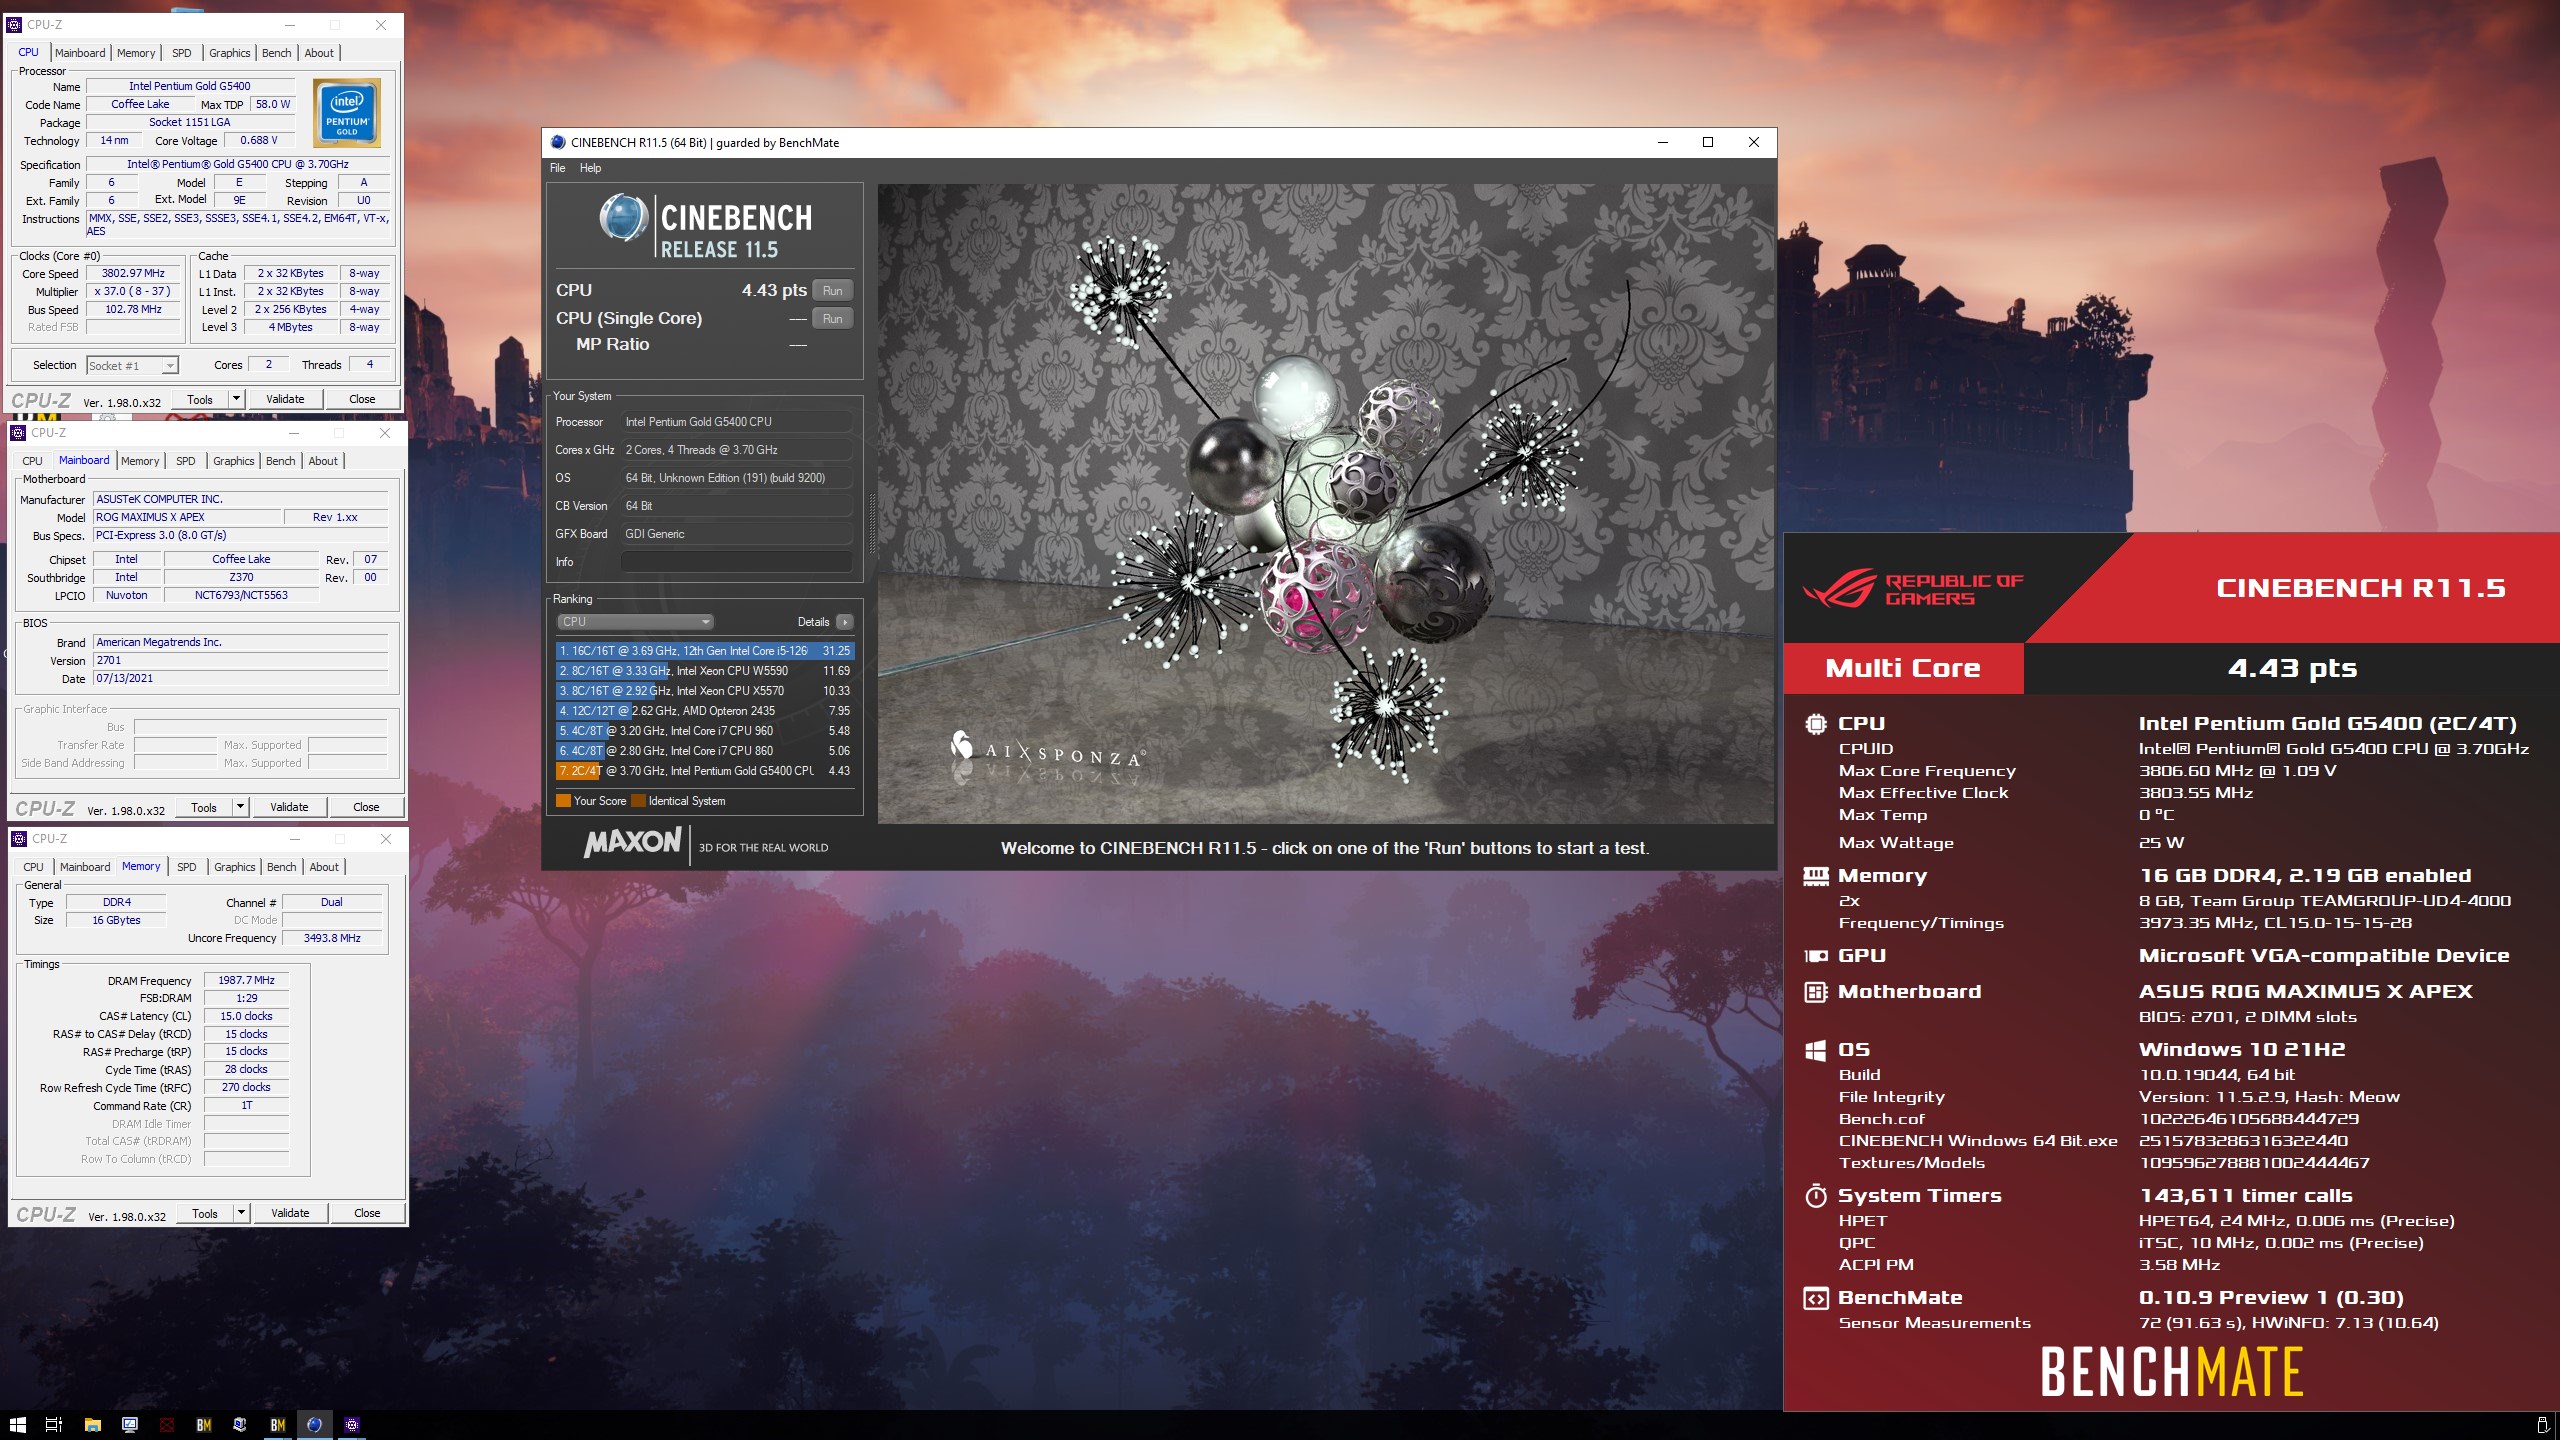The width and height of the screenshot is (2560, 1440).
Task: Click the CPU-Z title icon in Mainboard window
Action: pos(18,433)
